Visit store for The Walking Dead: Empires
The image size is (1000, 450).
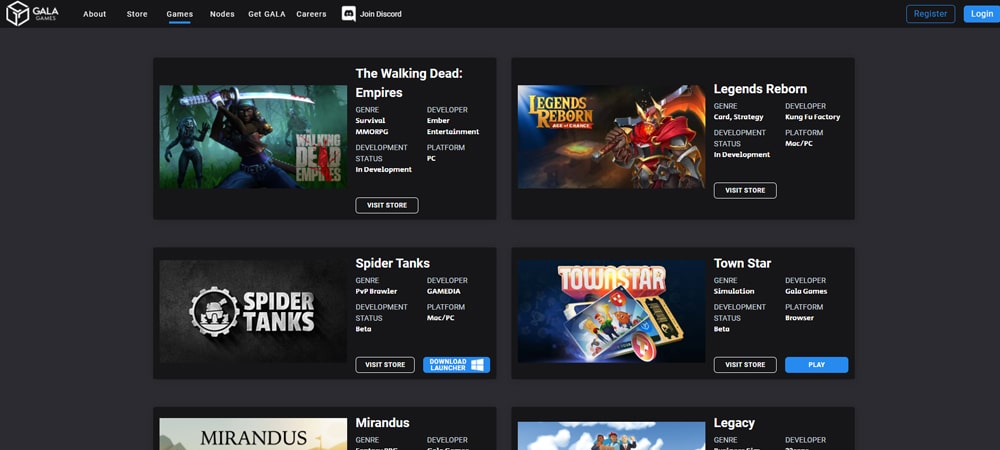387,205
